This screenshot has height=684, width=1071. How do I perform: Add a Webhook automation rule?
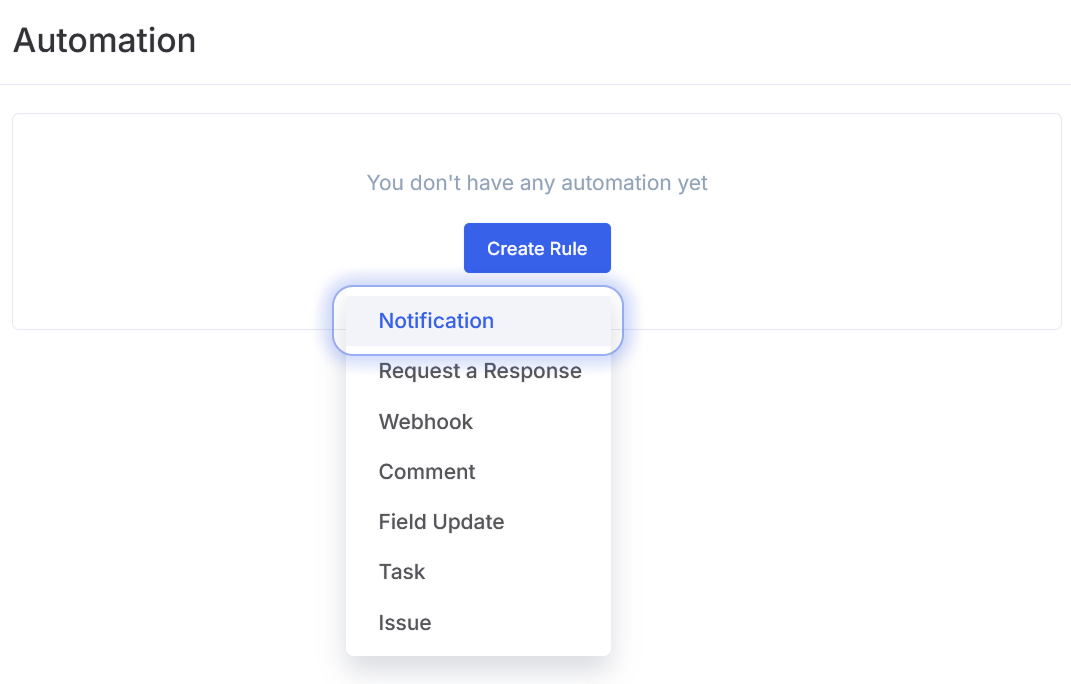[x=426, y=422]
